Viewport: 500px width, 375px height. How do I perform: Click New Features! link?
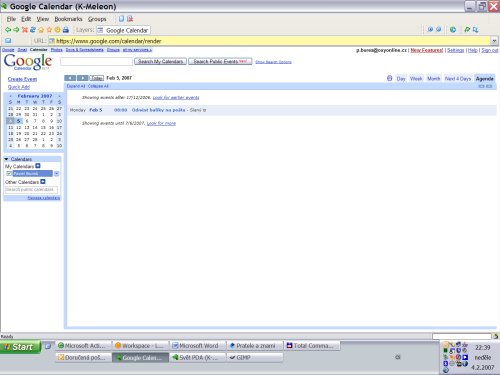(x=427, y=50)
